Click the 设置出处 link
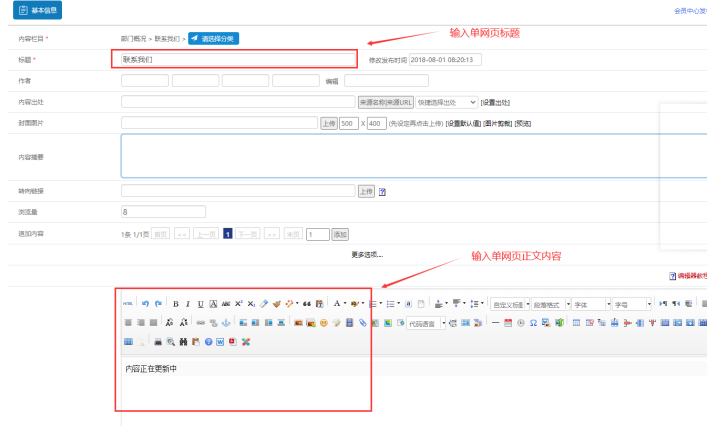708x426 pixels. 495,102
